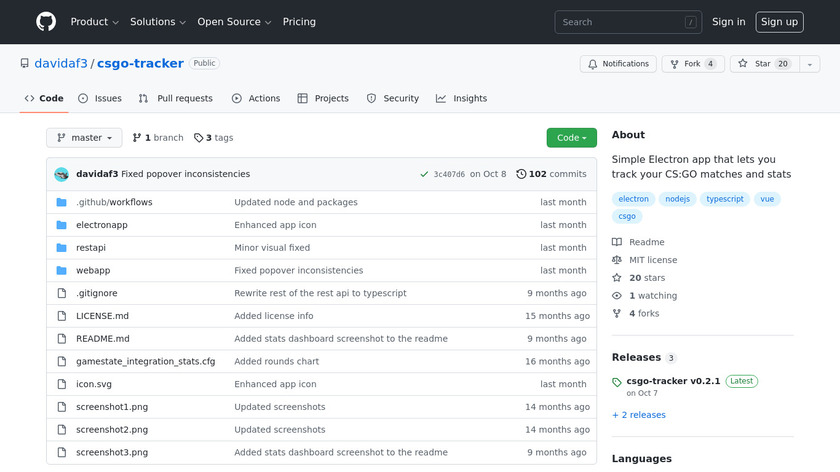The image size is (840, 472).
Task: Click the tag icon next to csgo-tracker v0.2.1
Action: click(617, 382)
